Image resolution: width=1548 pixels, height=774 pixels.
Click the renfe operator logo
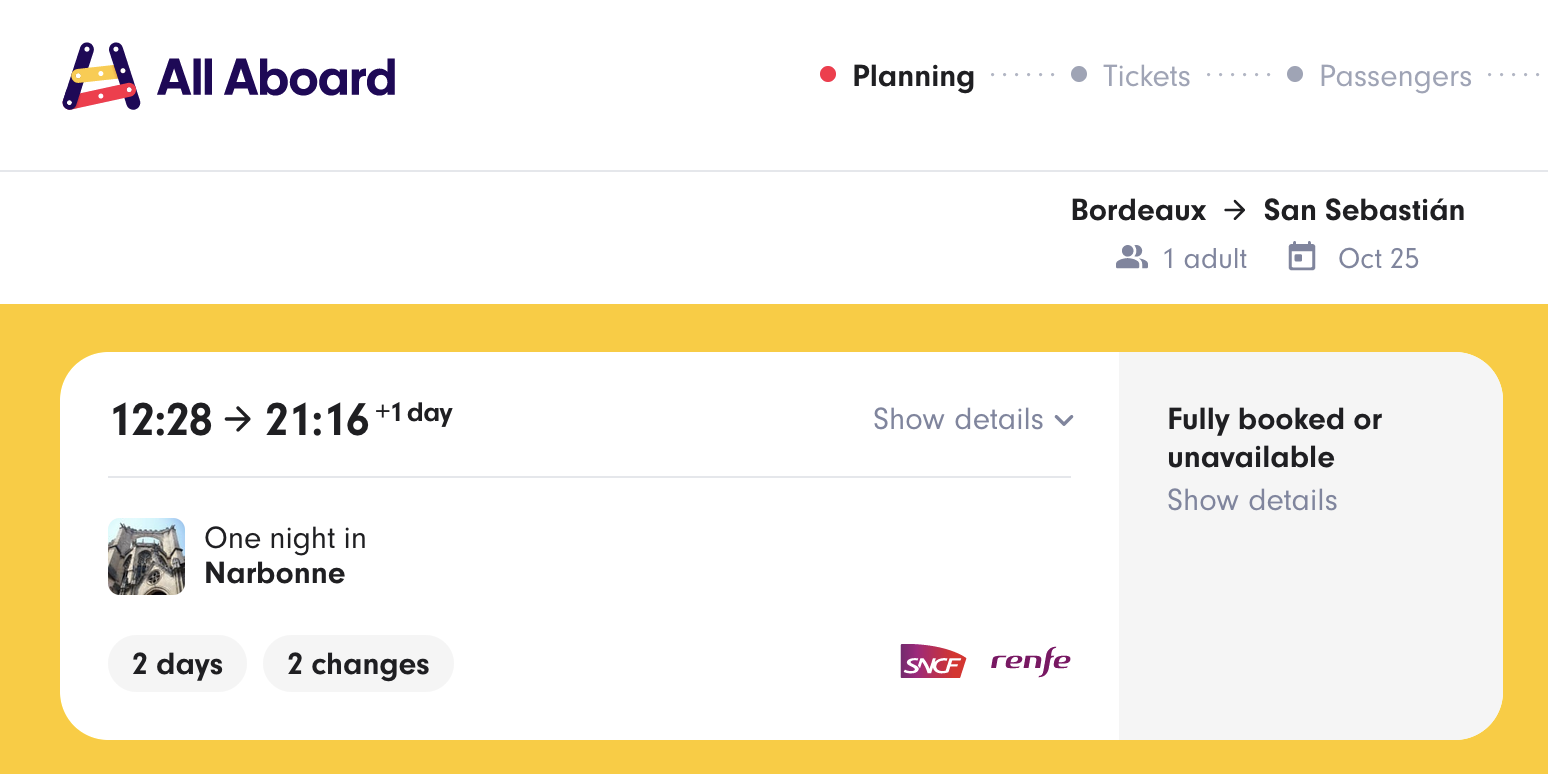tap(1030, 662)
